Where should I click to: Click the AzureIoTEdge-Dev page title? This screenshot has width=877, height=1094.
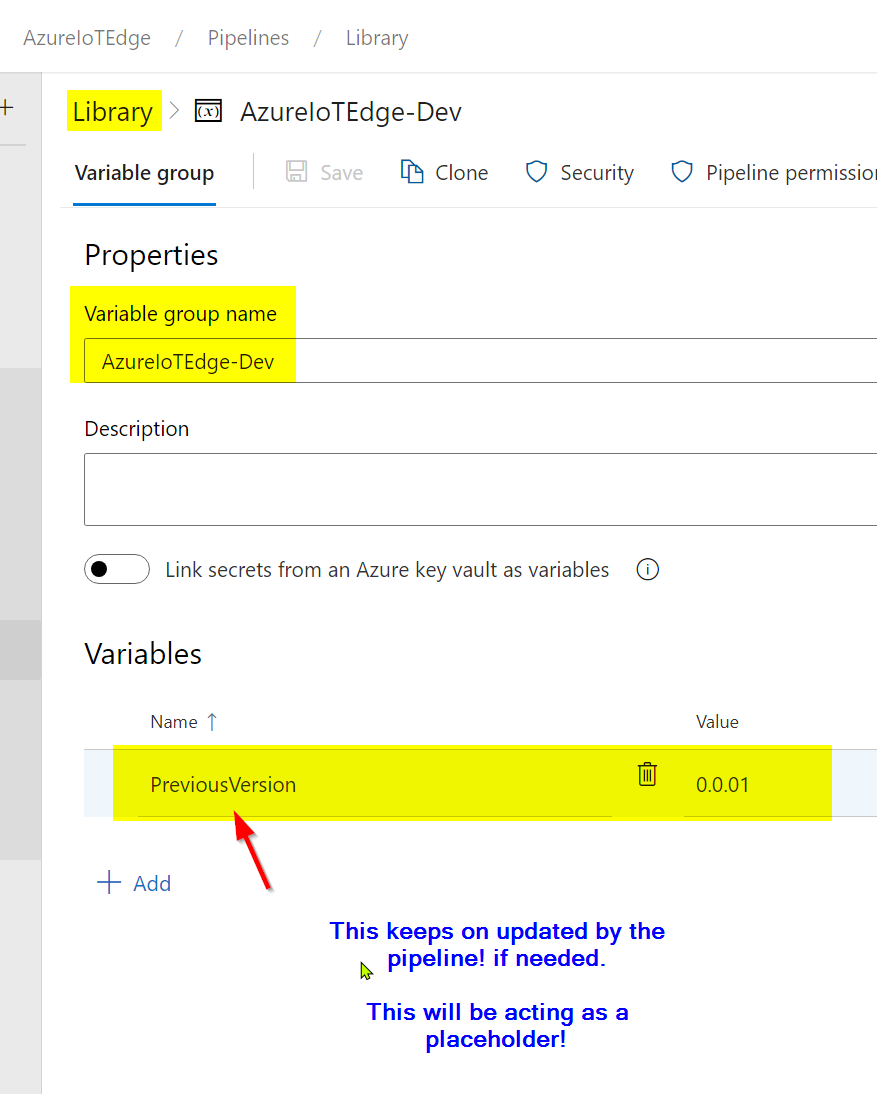[351, 112]
